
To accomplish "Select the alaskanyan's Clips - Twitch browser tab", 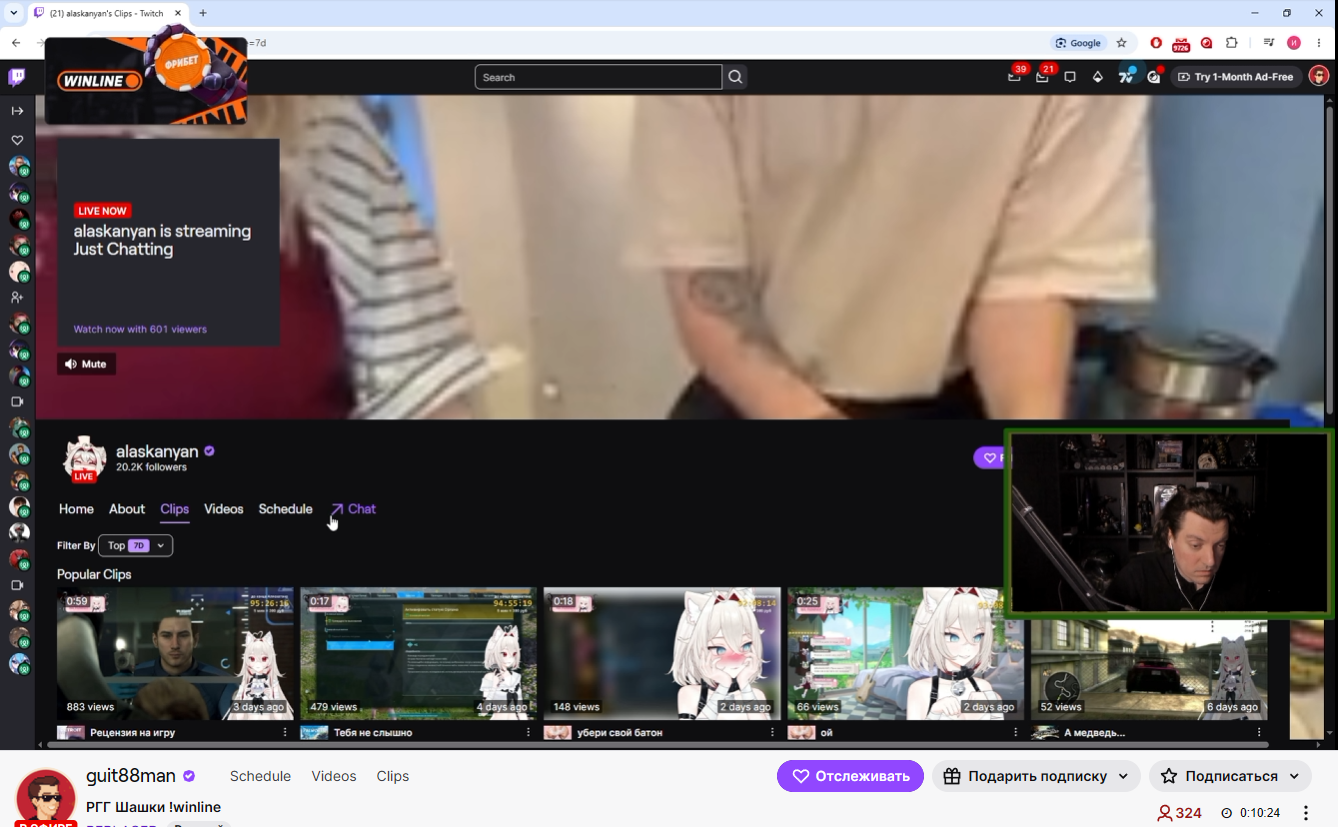I will click(108, 13).
